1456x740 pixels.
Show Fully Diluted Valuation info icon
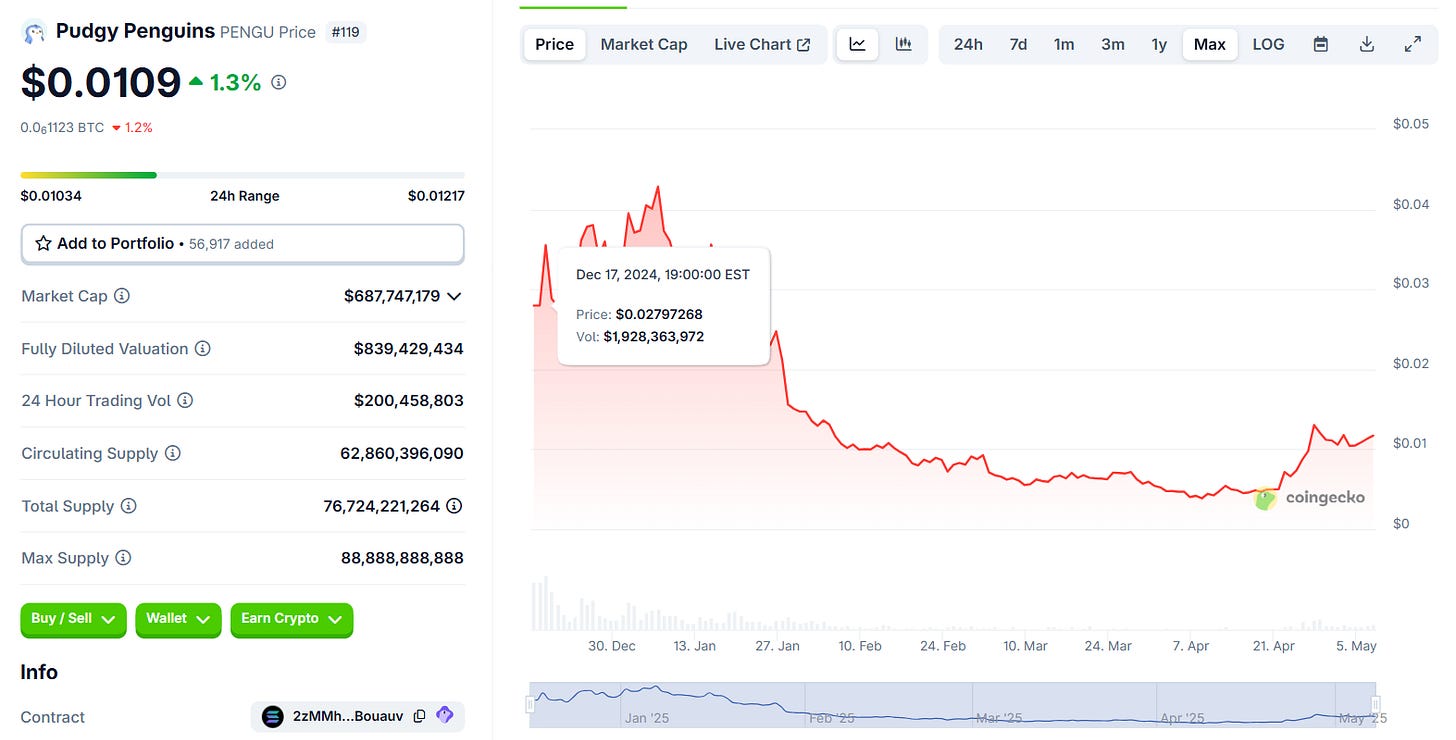[x=202, y=348]
